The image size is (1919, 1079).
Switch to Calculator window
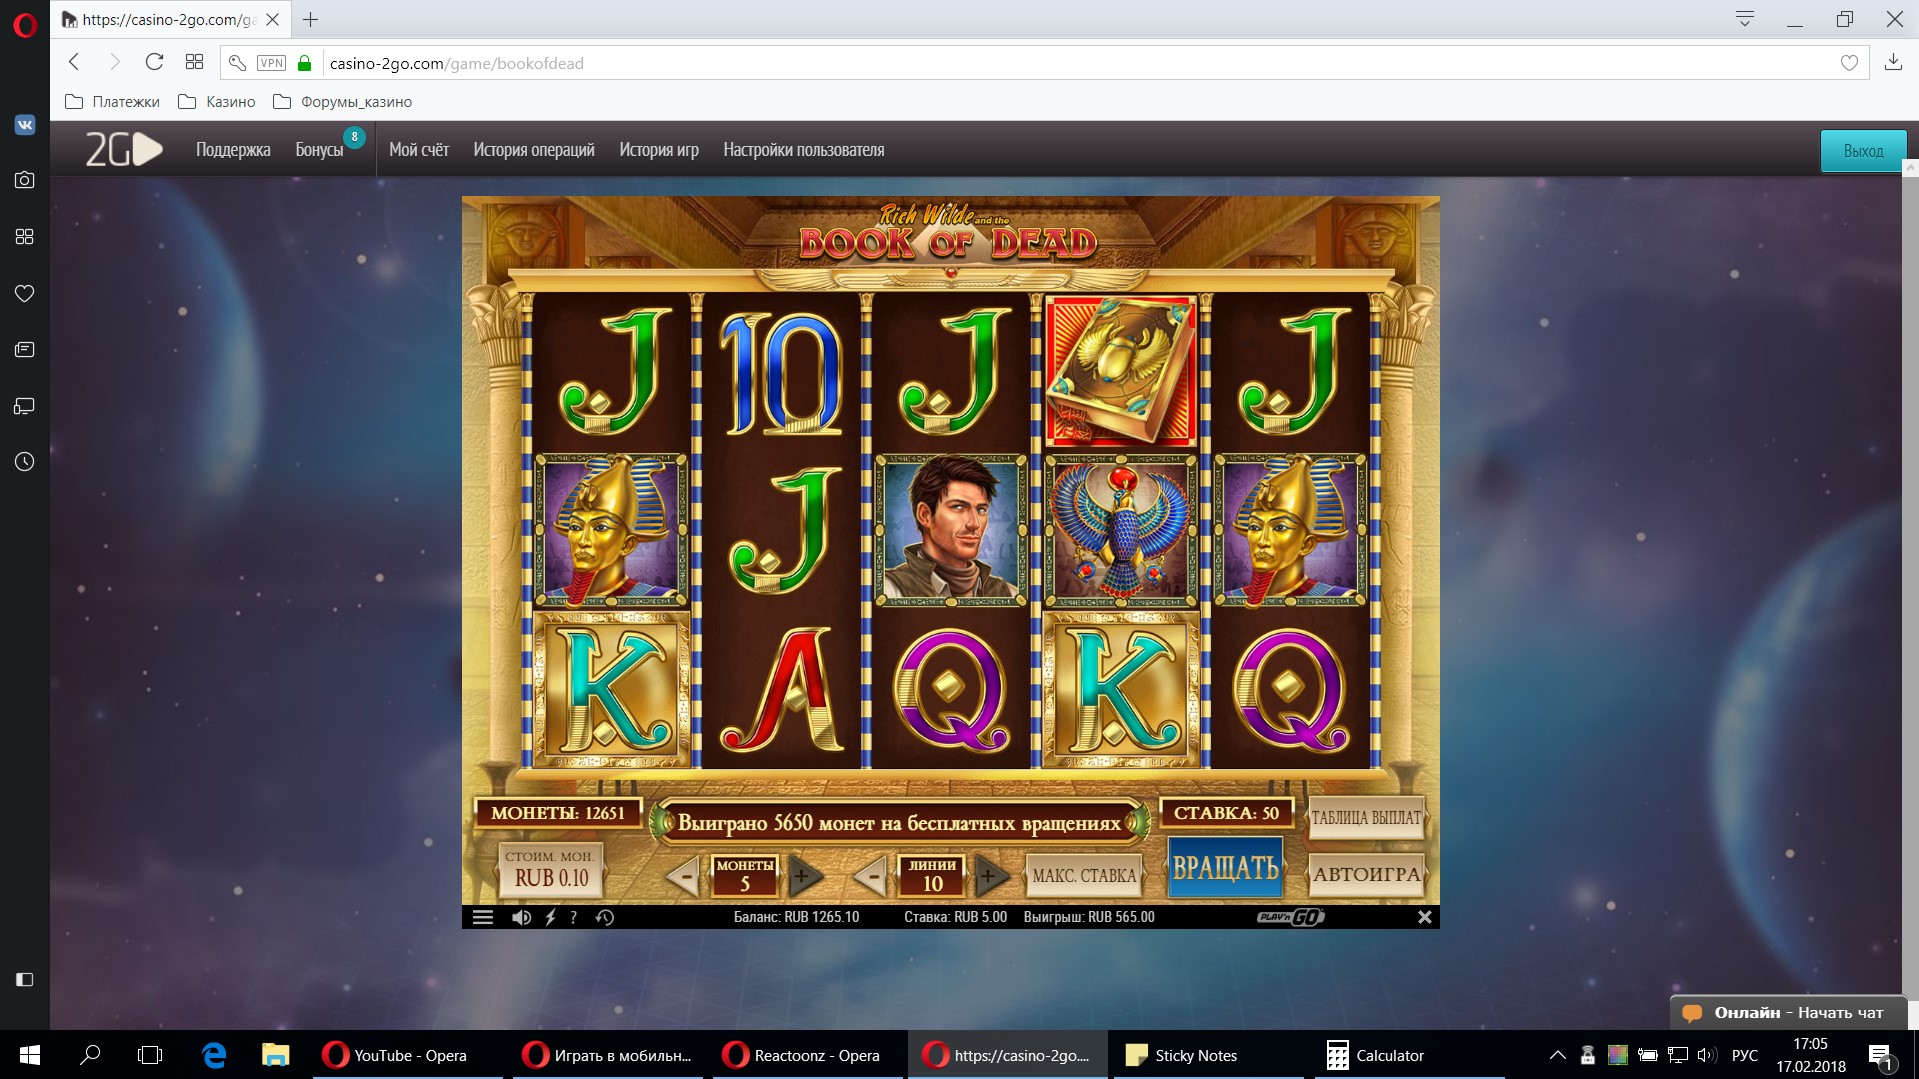point(1408,1055)
